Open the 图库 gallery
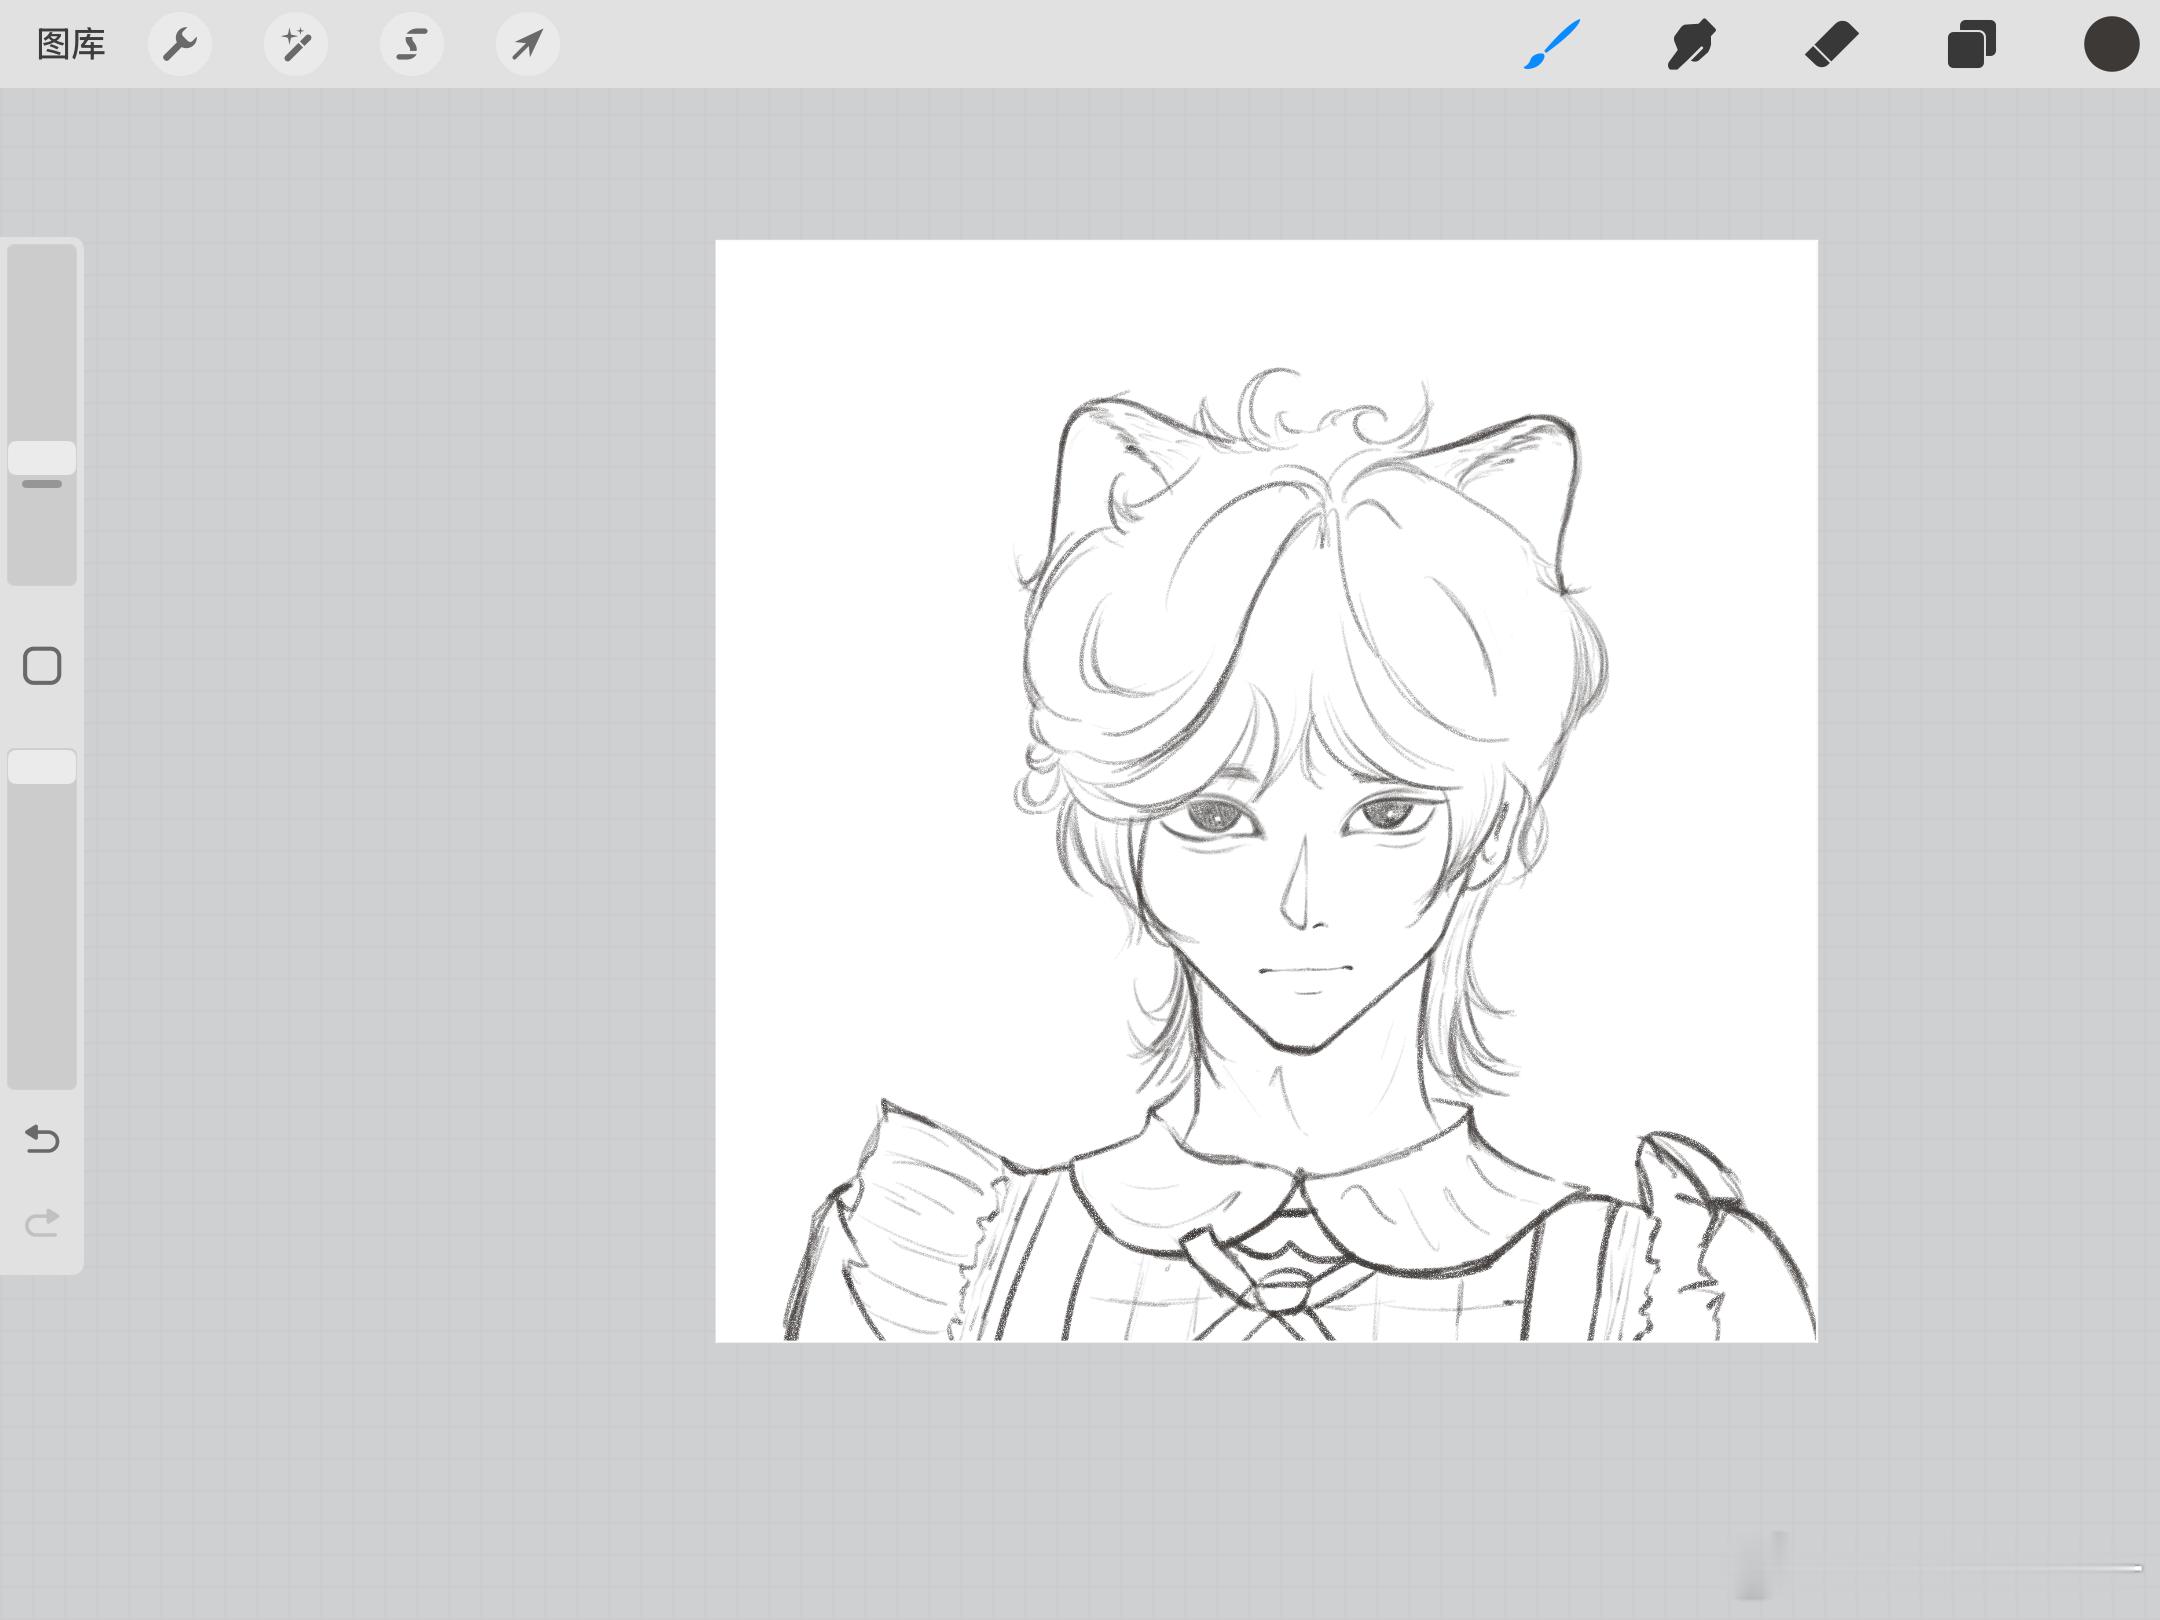Viewport: 2160px width, 1620px height. [x=71, y=44]
